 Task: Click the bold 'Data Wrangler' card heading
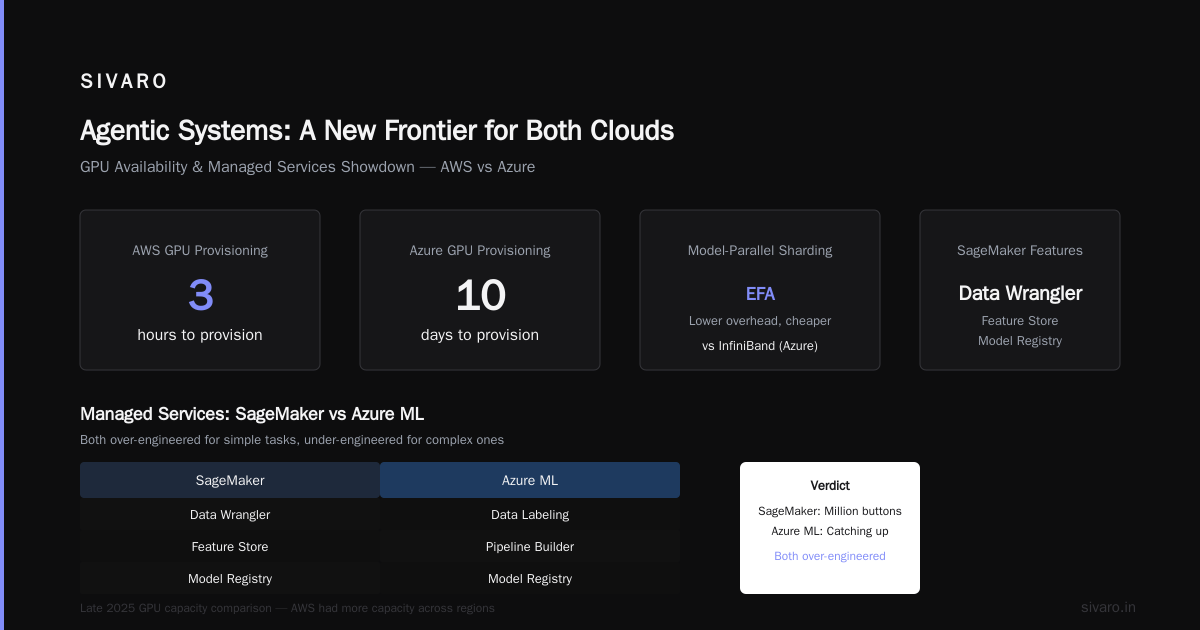tap(1020, 293)
